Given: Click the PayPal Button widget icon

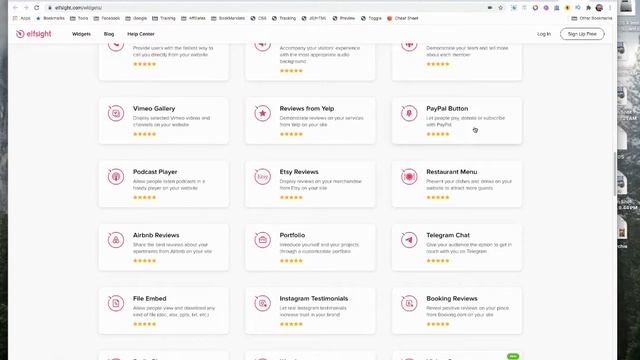Looking at the screenshot, I should 409,113.
